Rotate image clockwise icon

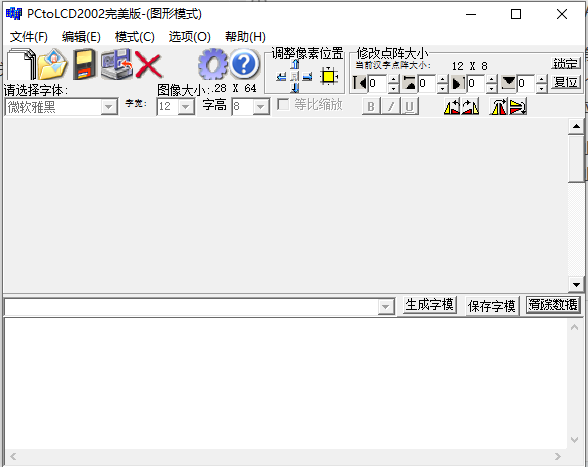470,107
